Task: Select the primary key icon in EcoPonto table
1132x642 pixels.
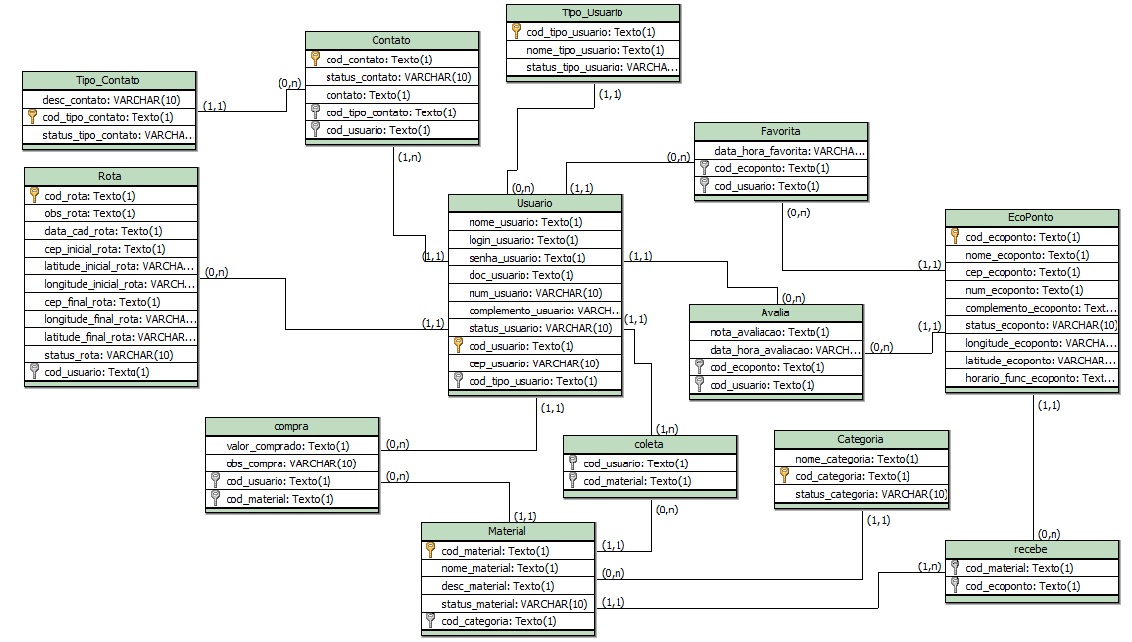Action: [x=955, y=236]
